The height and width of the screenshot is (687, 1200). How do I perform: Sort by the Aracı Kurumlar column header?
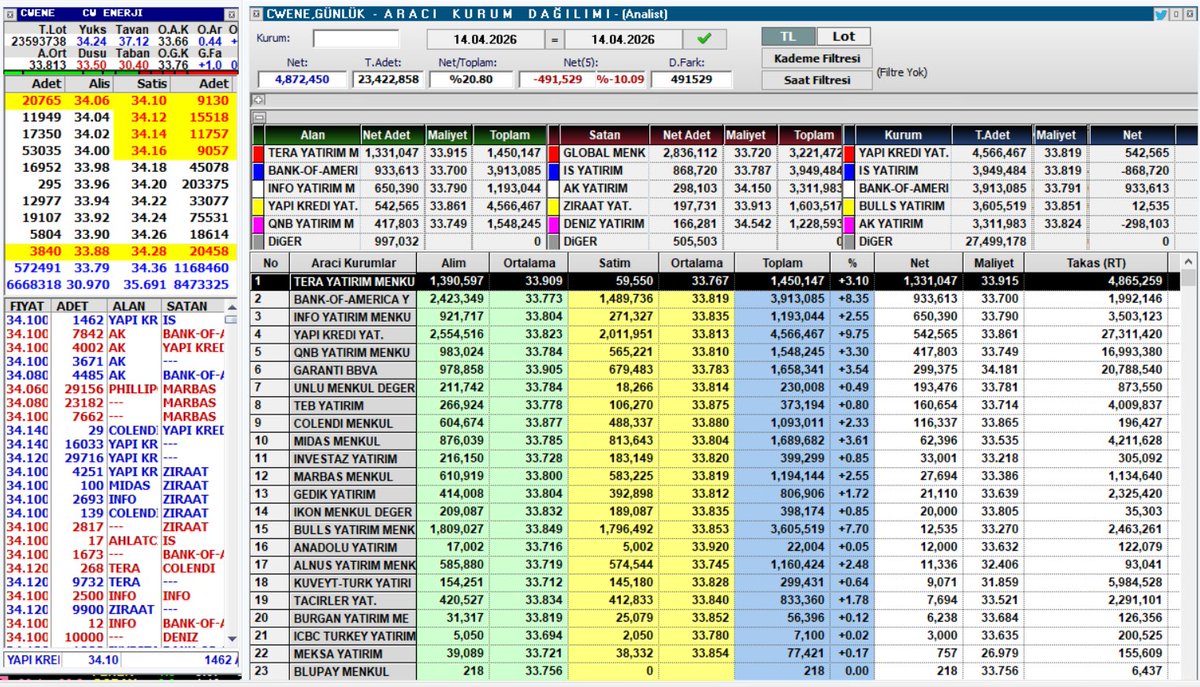pos(352,262)
